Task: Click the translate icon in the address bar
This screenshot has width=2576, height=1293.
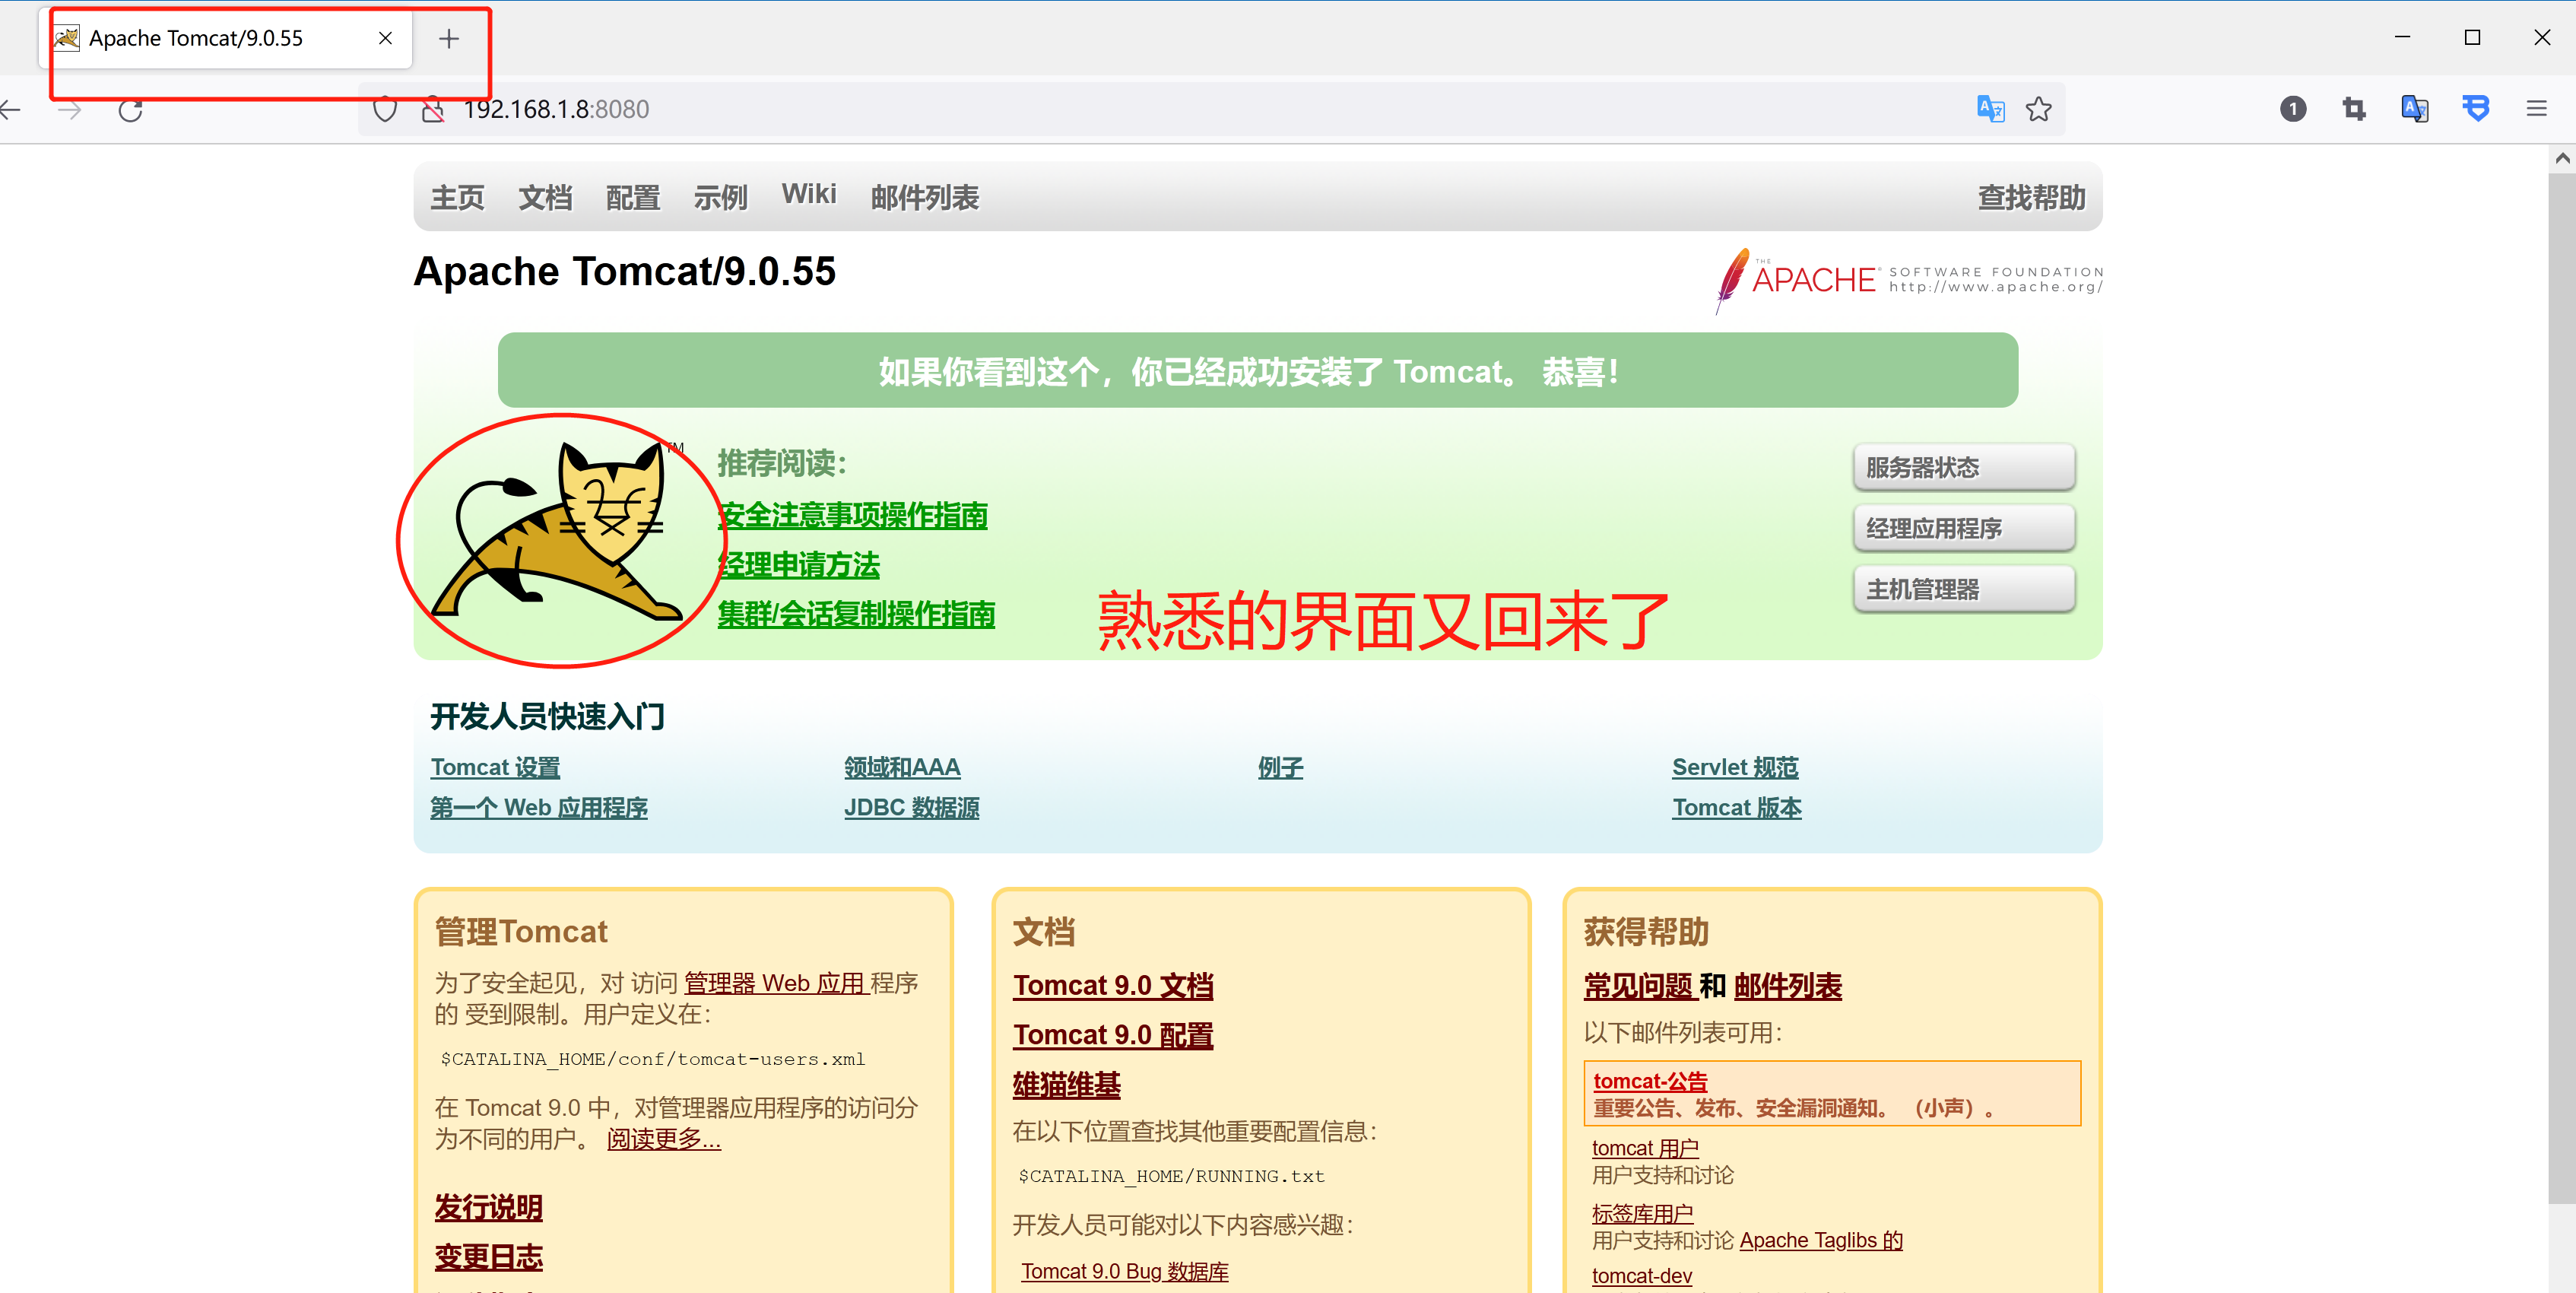Action: tap(1990, 109)
